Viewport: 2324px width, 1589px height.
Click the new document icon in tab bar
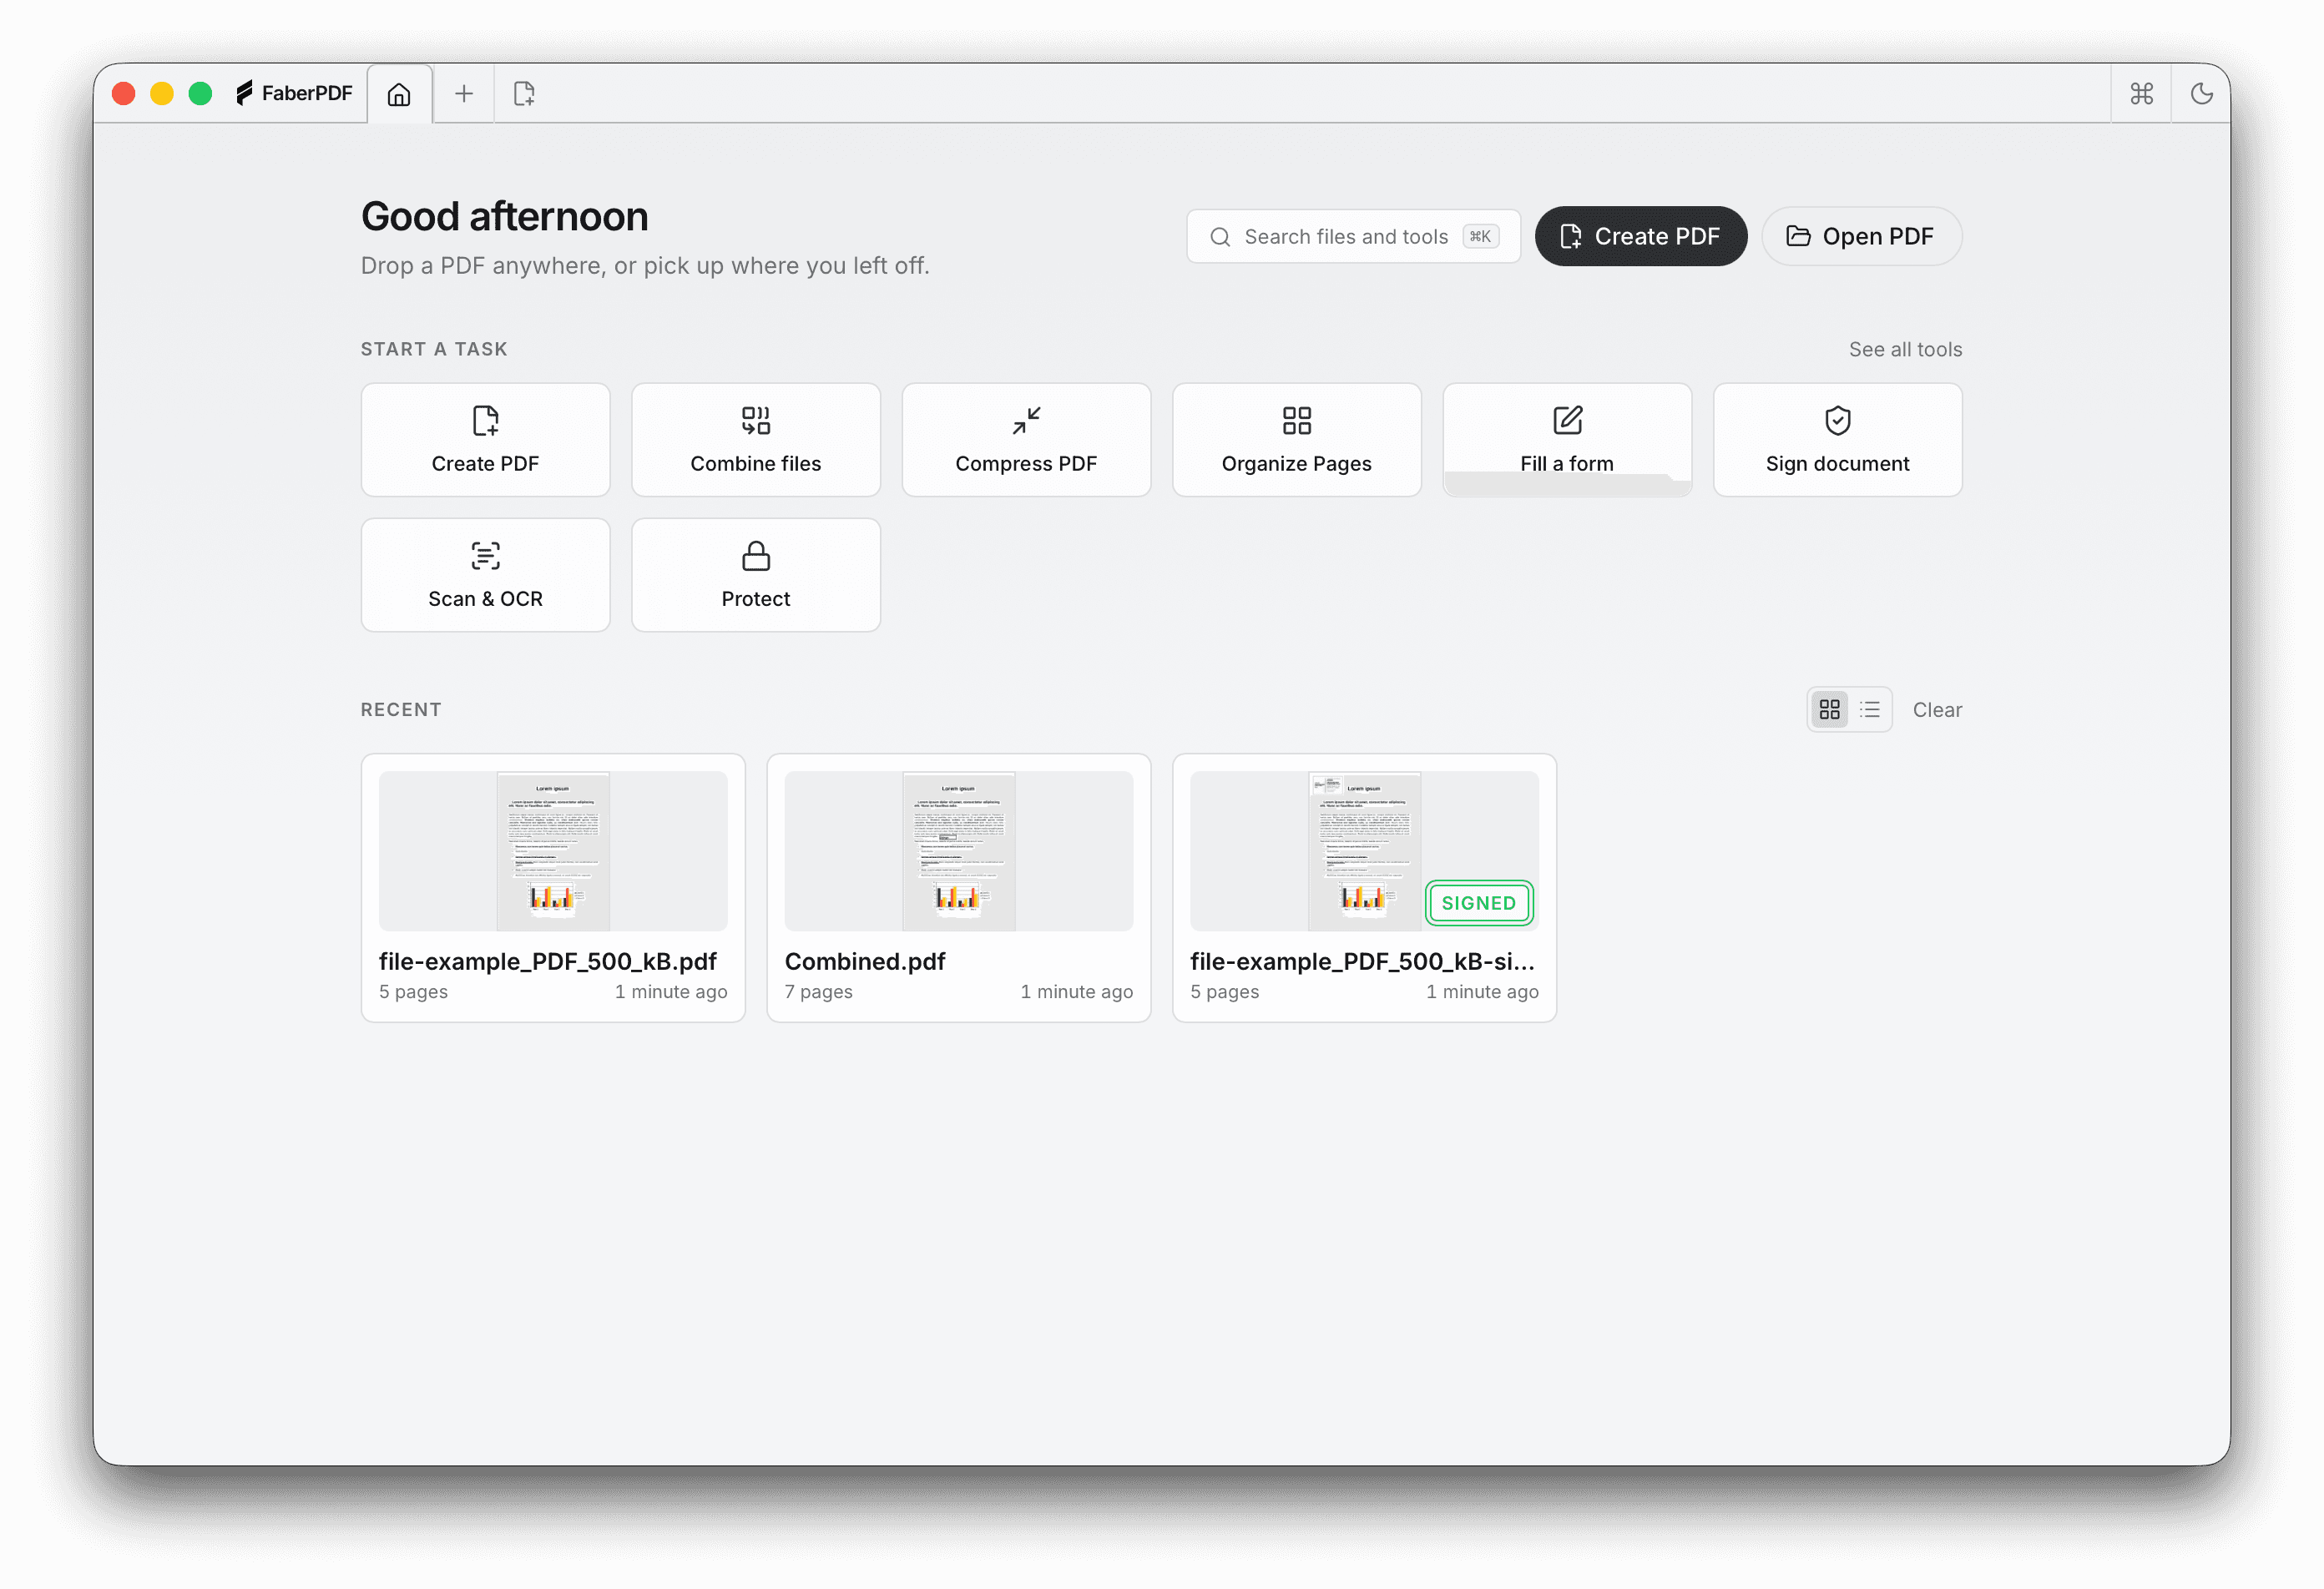click(524, 94)
